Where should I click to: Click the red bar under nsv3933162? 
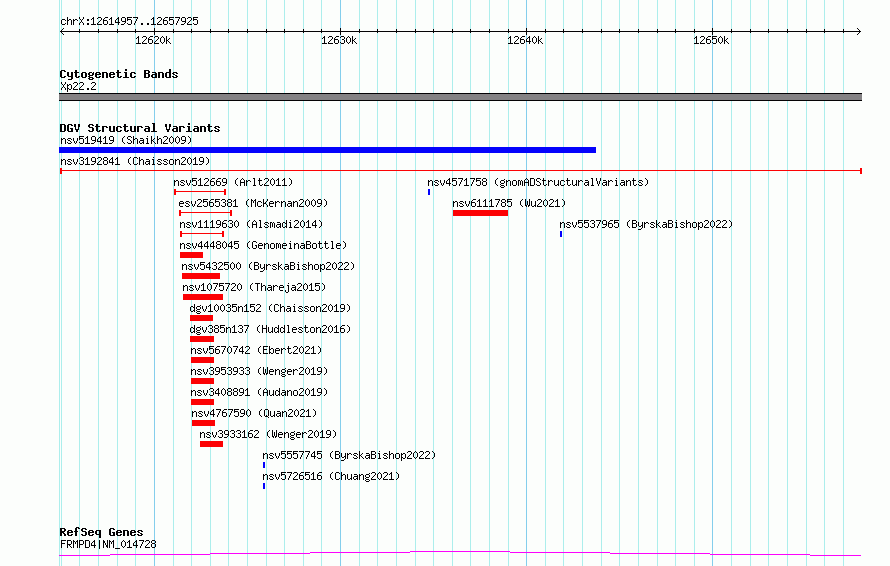point(211,444)
